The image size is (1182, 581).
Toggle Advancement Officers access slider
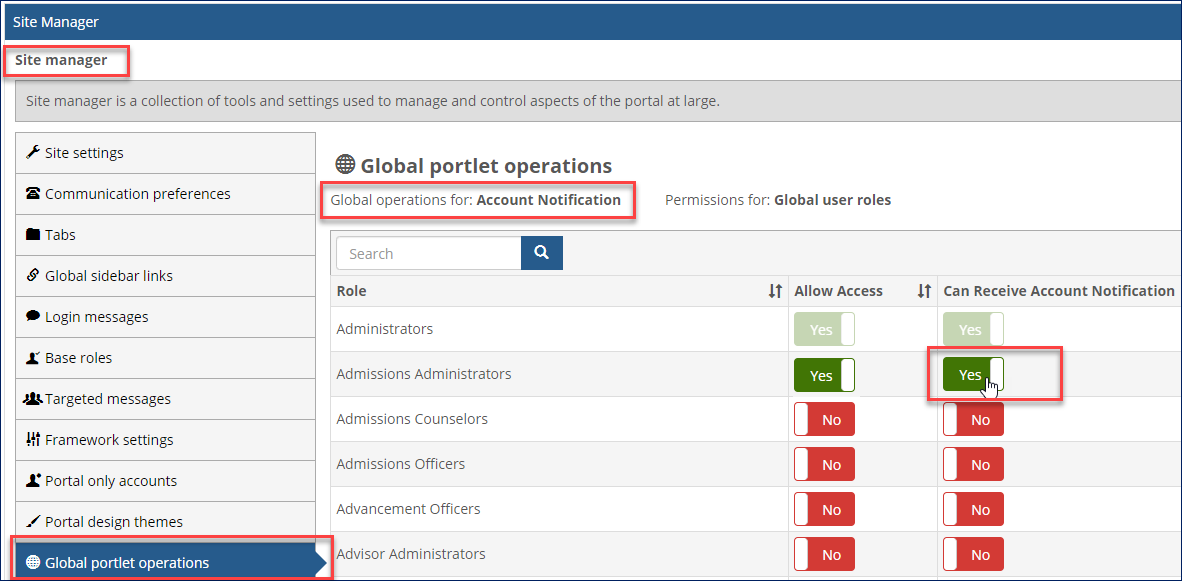click(x=824, y=509)
